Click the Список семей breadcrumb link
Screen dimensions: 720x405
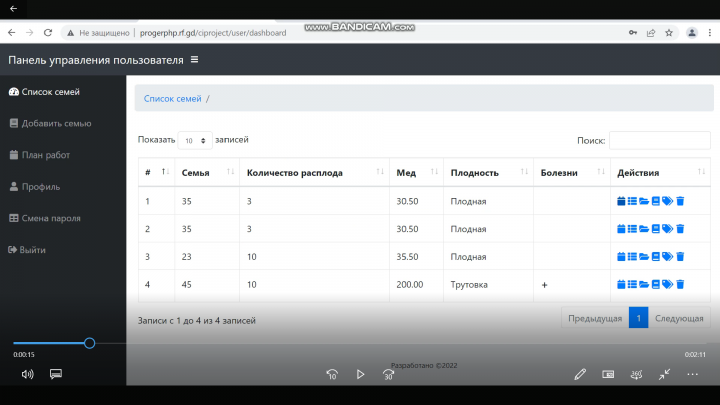(173, 99)
